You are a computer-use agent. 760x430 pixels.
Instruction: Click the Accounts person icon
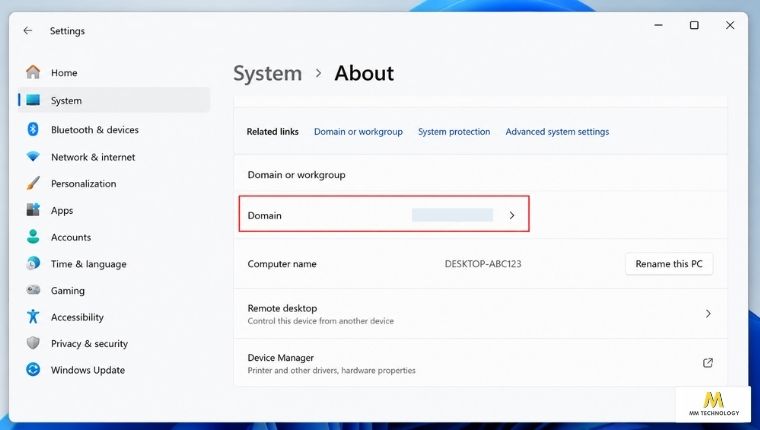(33, 237)
